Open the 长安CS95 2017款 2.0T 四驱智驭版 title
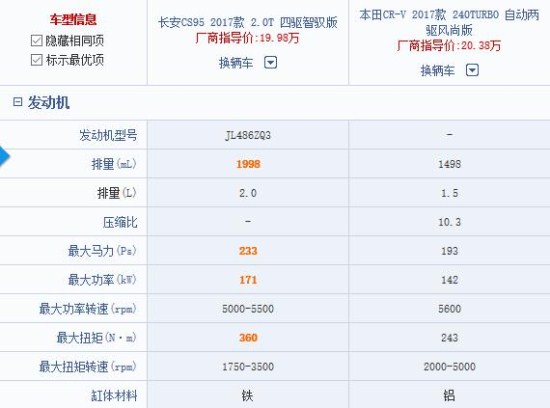The width and height of the screenshot is (550, 408). pyautogui.click(x=248, y=22)
